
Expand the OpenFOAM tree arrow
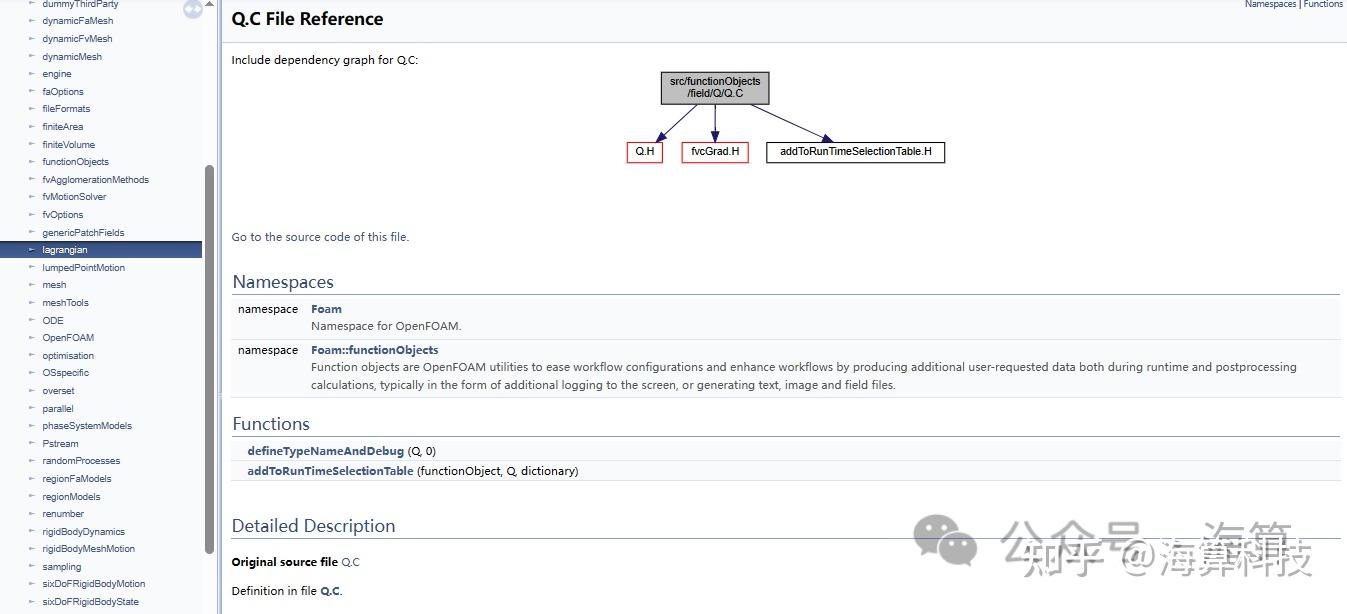pos(32,338)
